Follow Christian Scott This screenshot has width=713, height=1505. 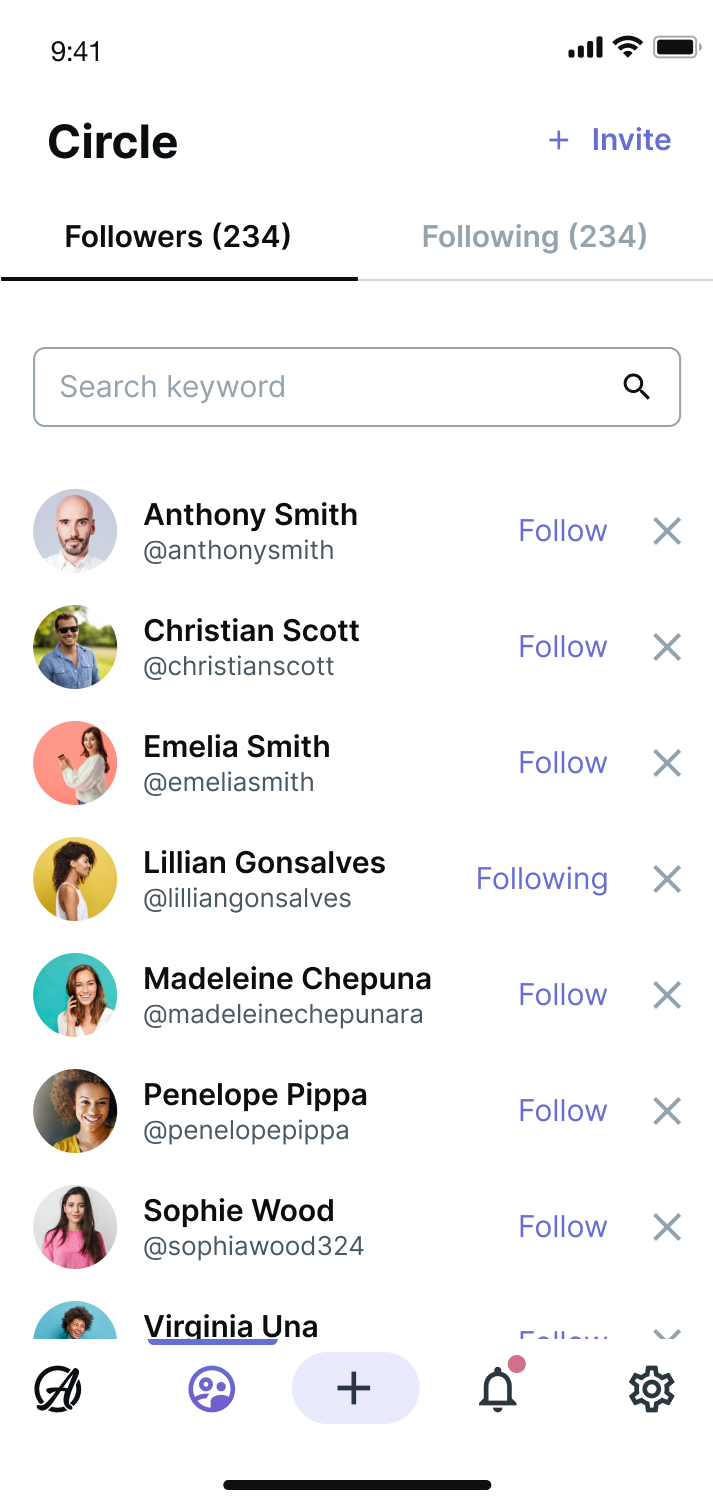point(562,647)
